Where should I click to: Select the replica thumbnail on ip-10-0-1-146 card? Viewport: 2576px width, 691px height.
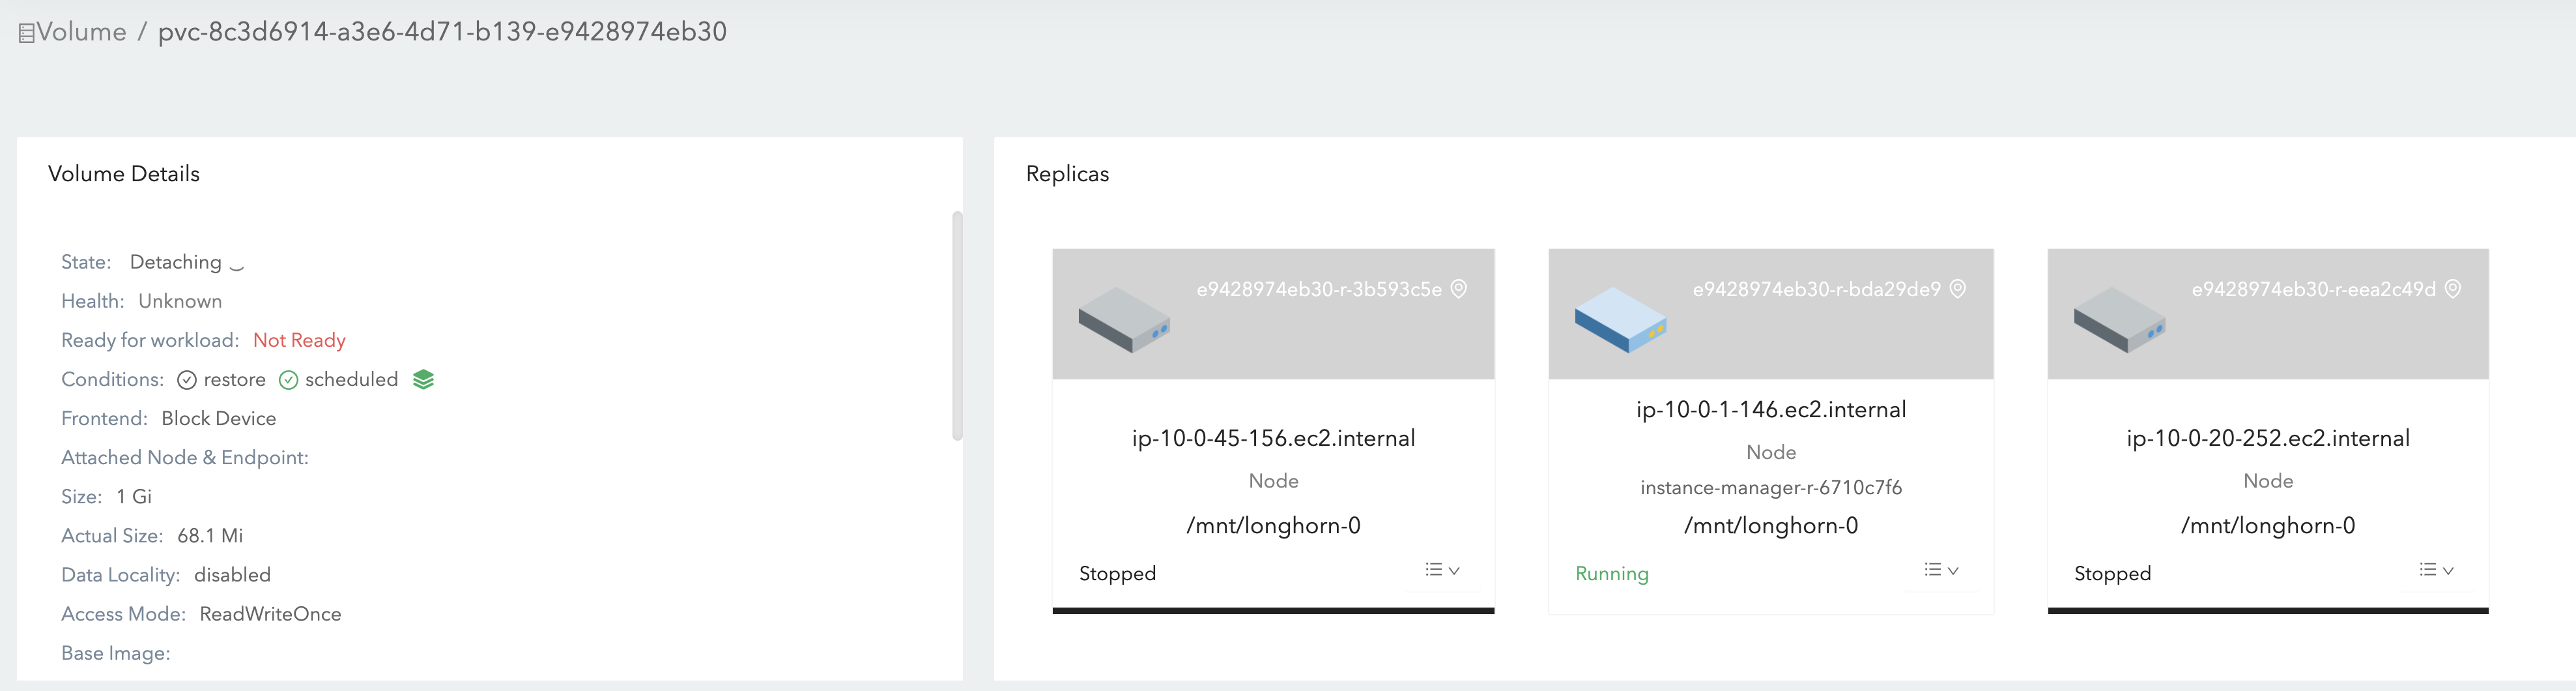coord(1770,313)
